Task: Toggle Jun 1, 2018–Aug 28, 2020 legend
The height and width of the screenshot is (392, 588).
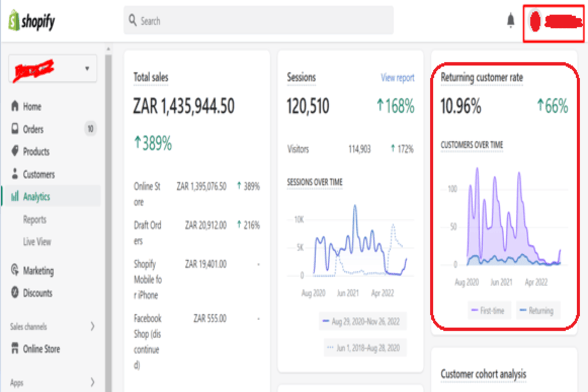Action: (x=365, y=348)
